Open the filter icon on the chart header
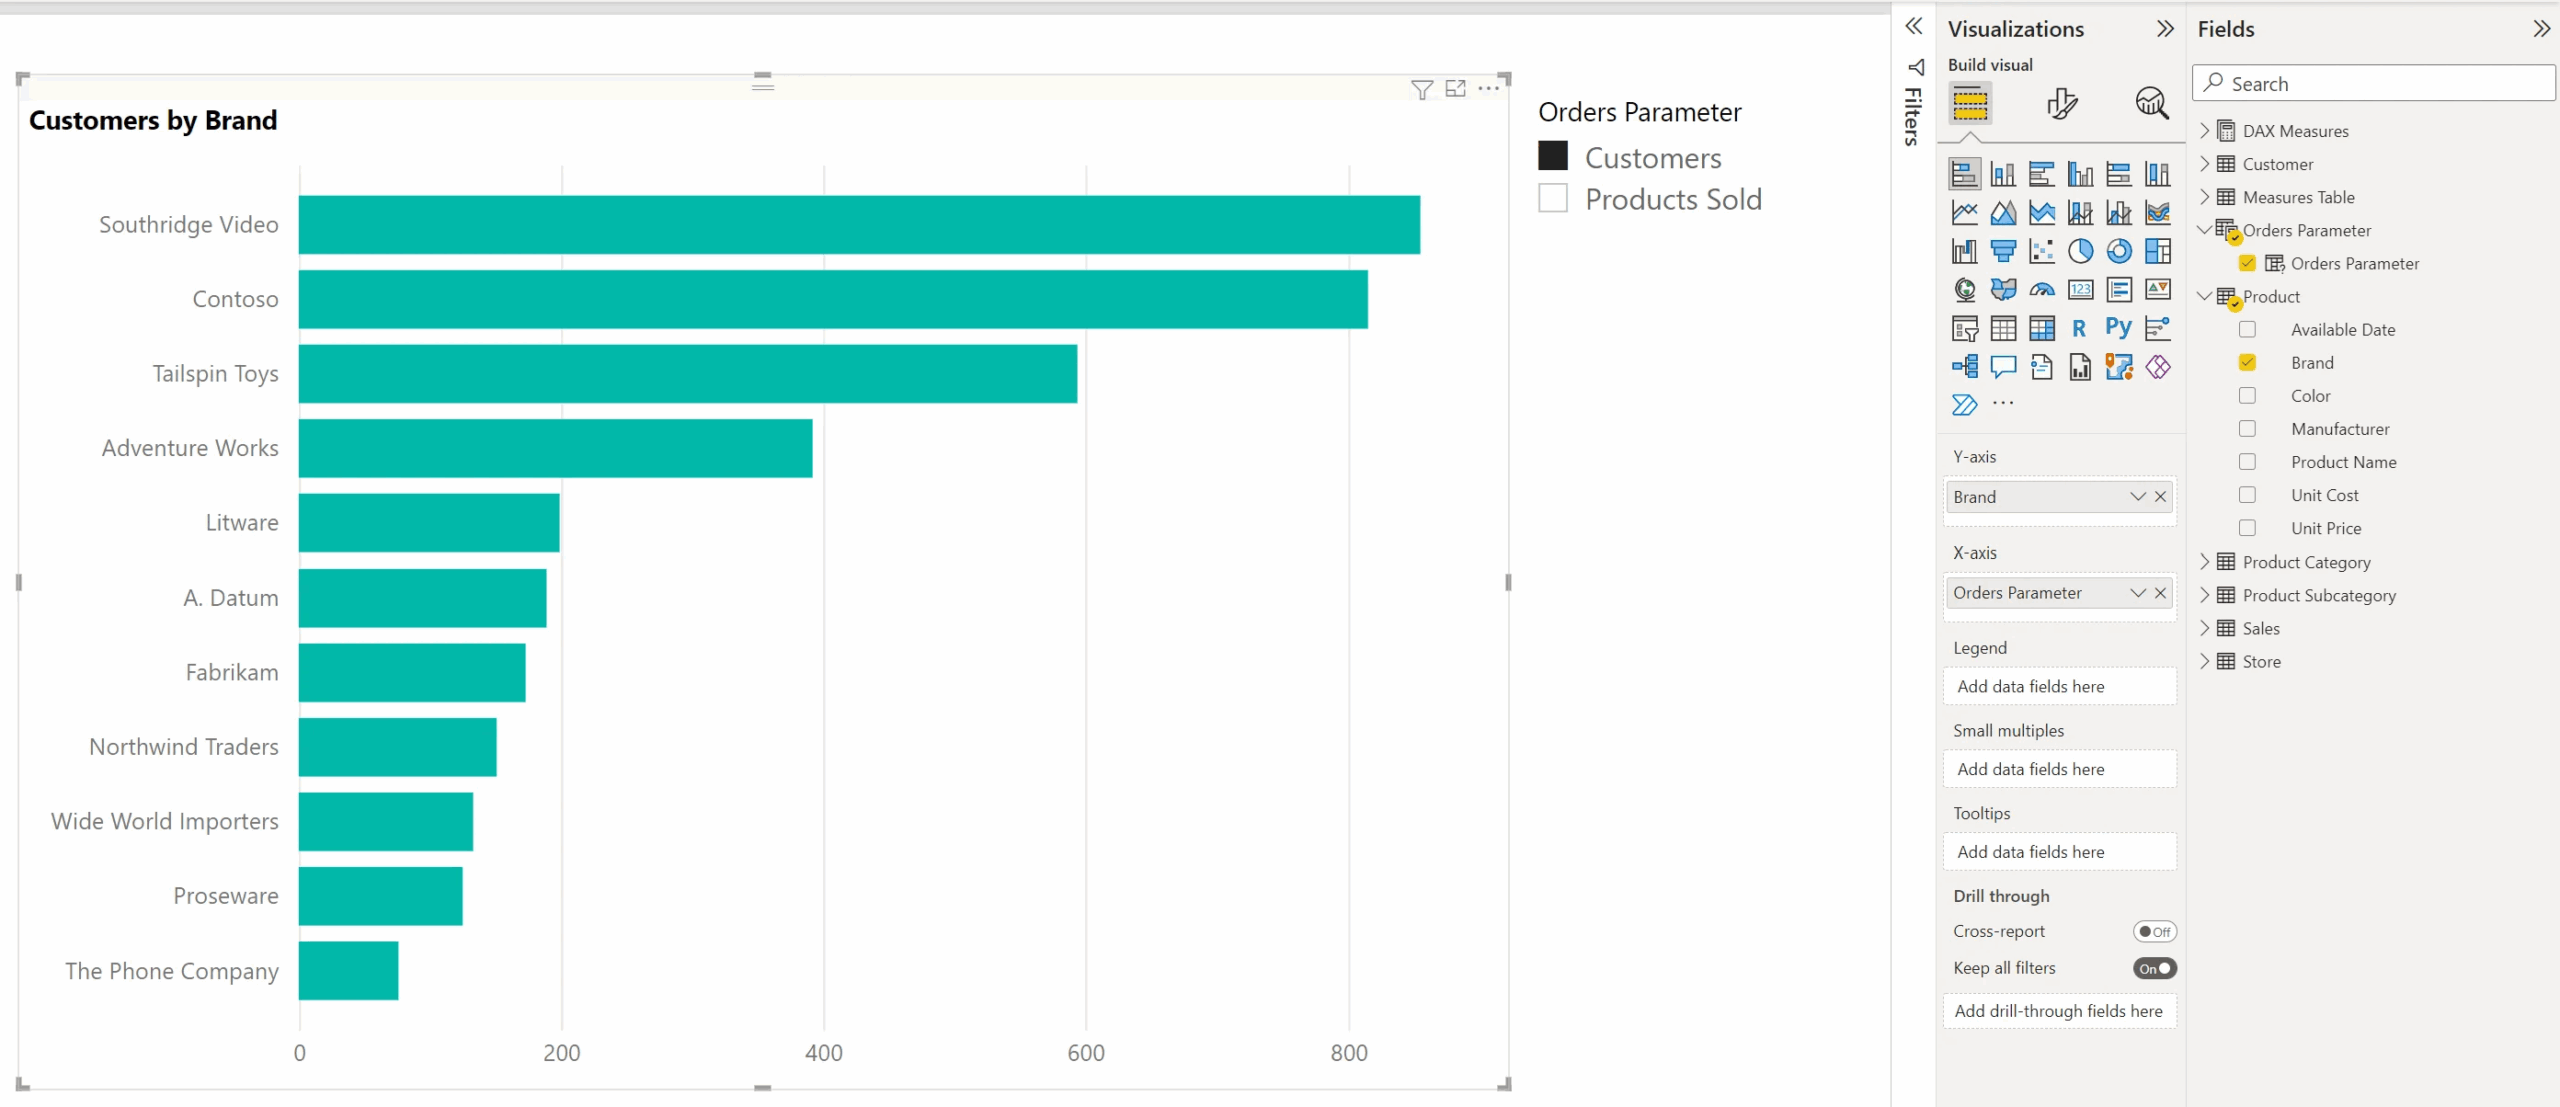This screenshot has height=1107, width=2560. pyautogui.click(x=1422, y=89)
